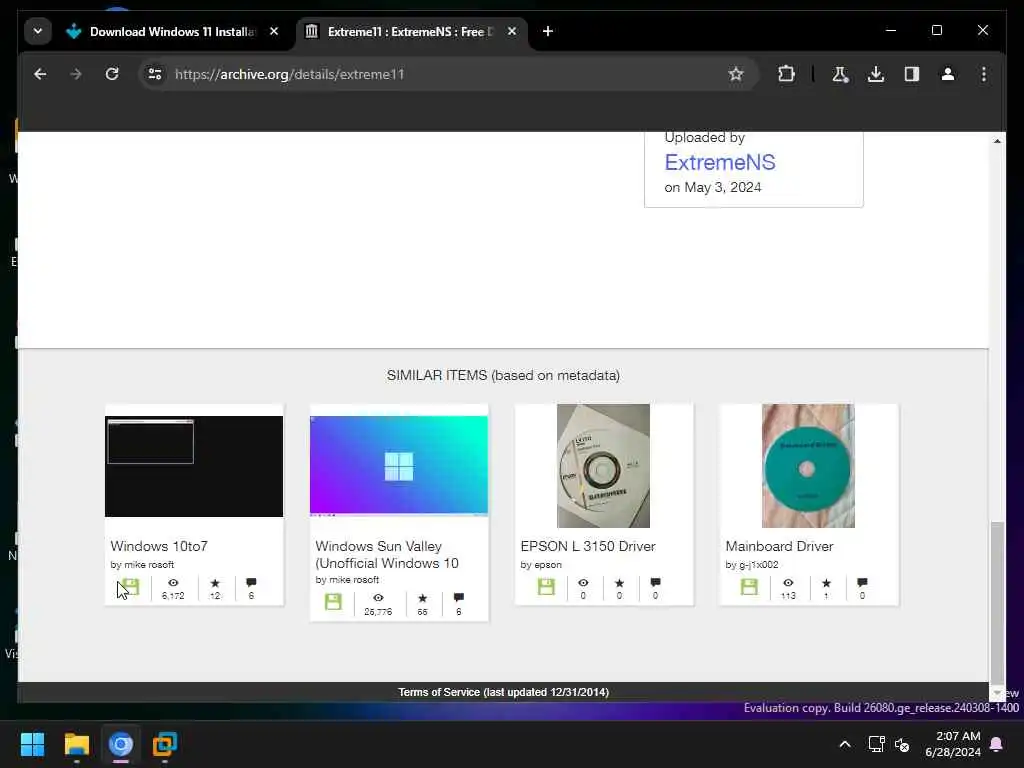This screenshot has height=768, width=1024.
Task: Select the 'by g-j1x002' author text
Action: (x=752, y=564)
